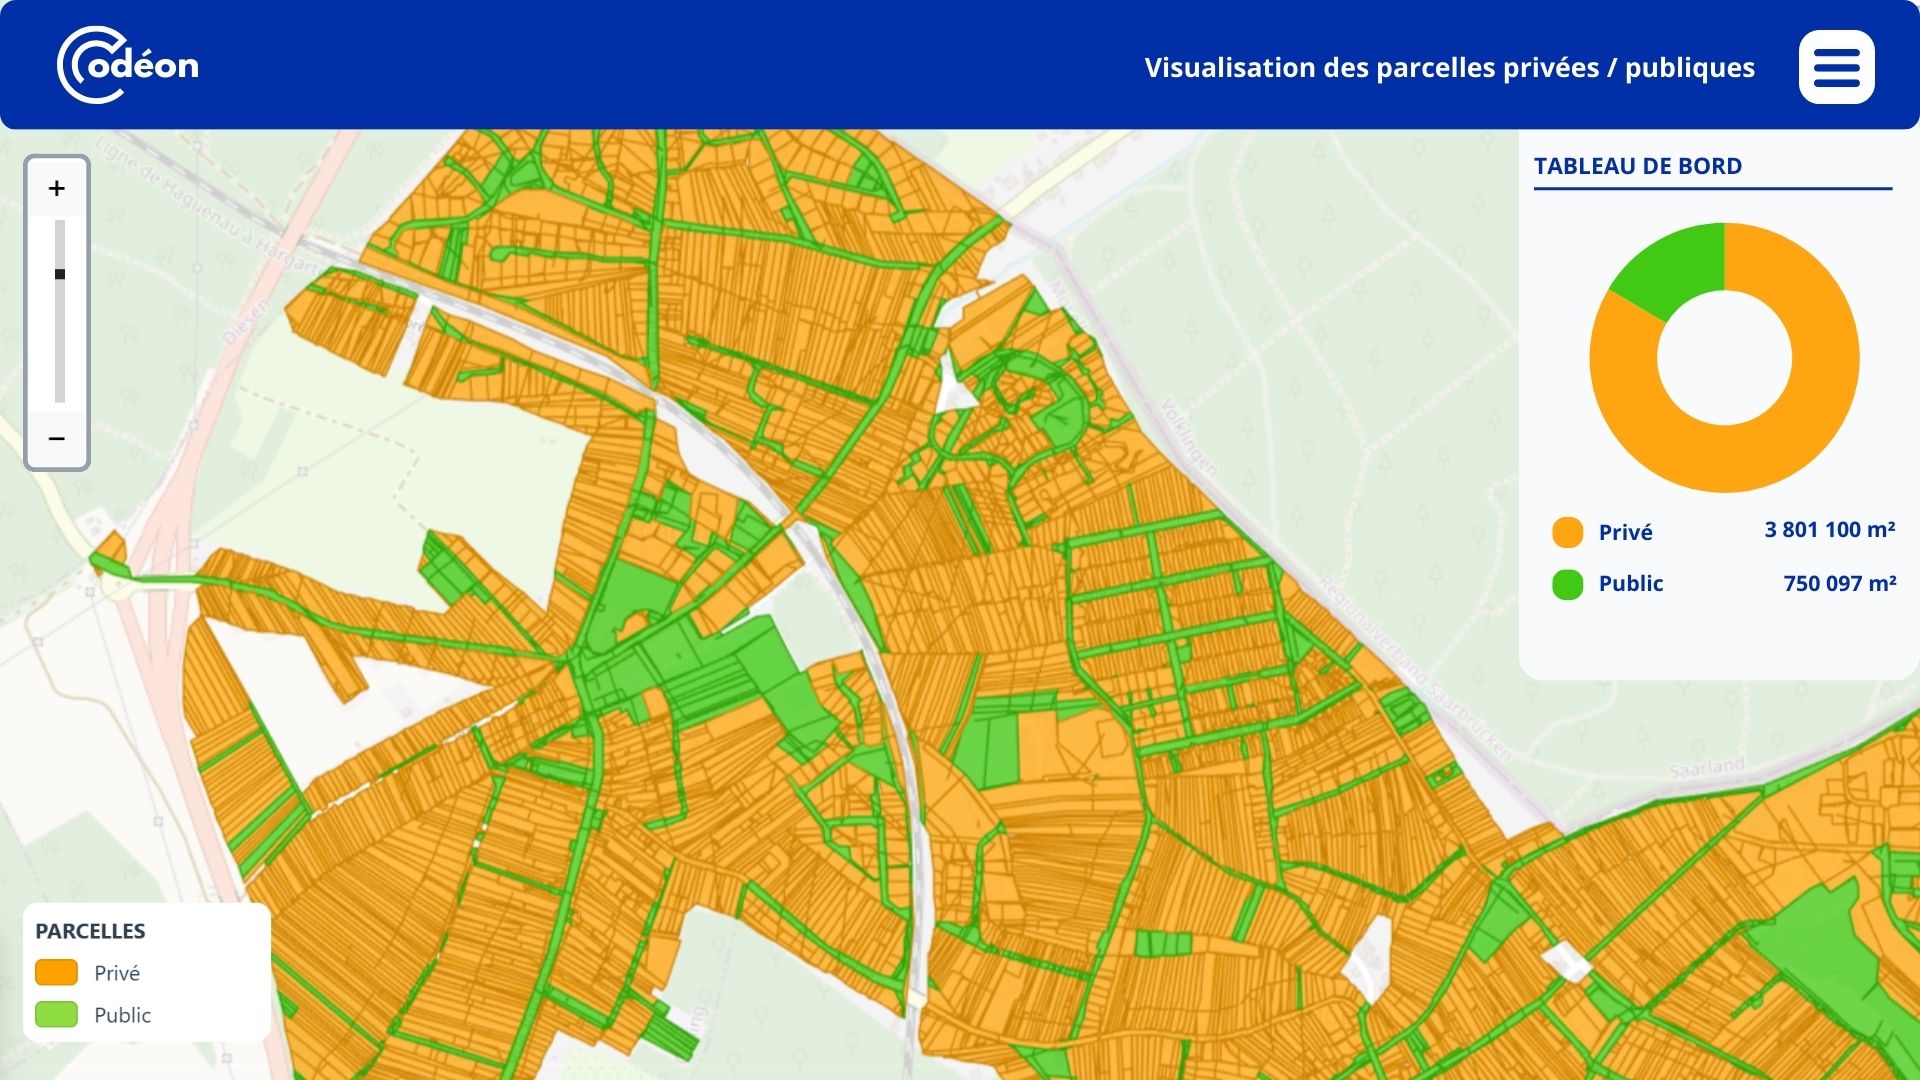
Task: Click the value '3 801 100 m²'
Action: [1830, 530]
